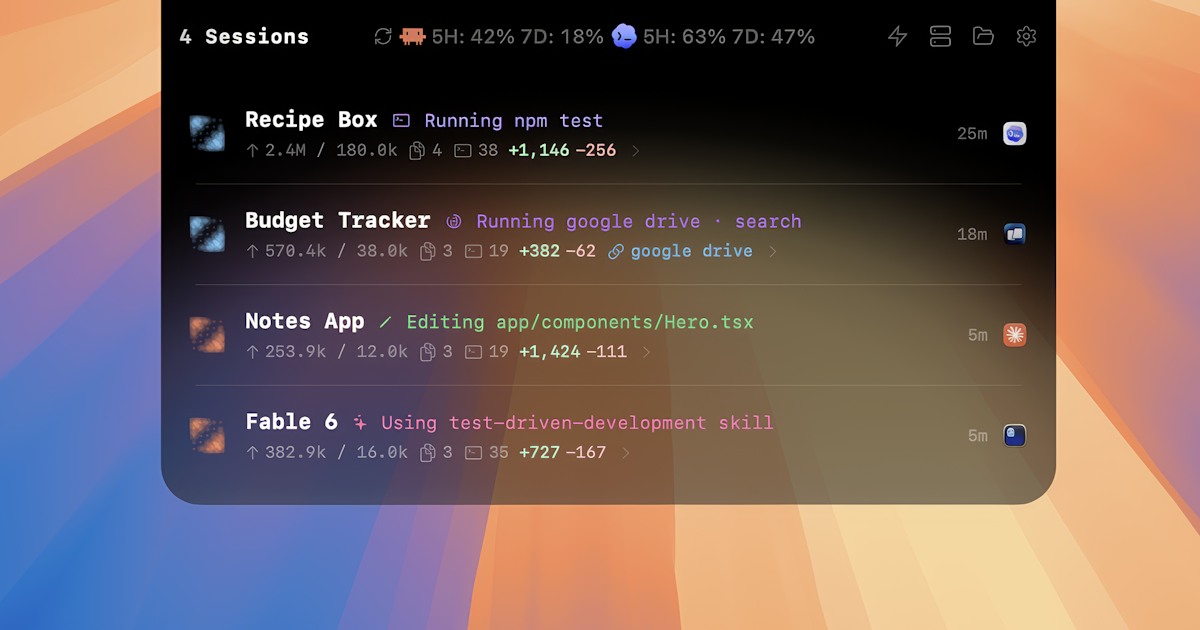
Task: Click the app icon in the Fable 6 row
Action: pos(1015,436)
